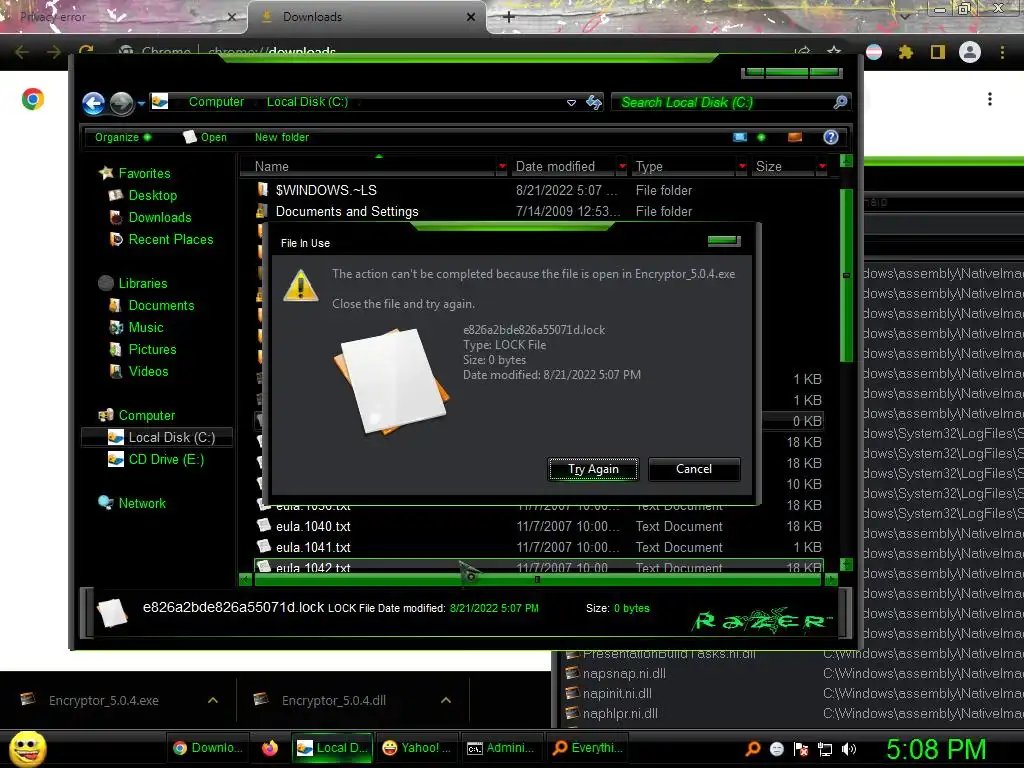Expand Encryptor_5.0.4.dll download options

[446, 700]
